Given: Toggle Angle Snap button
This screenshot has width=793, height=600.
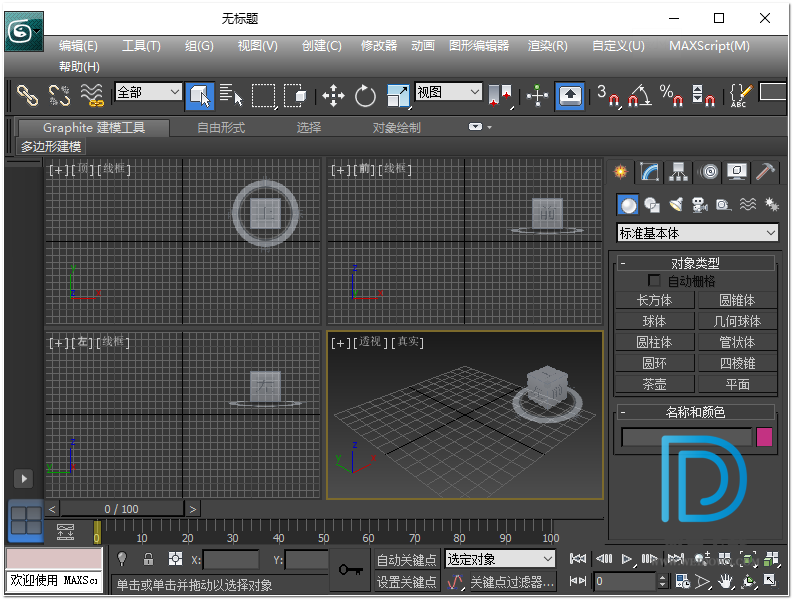Looking at the screenshot, I should coord(640,95).
